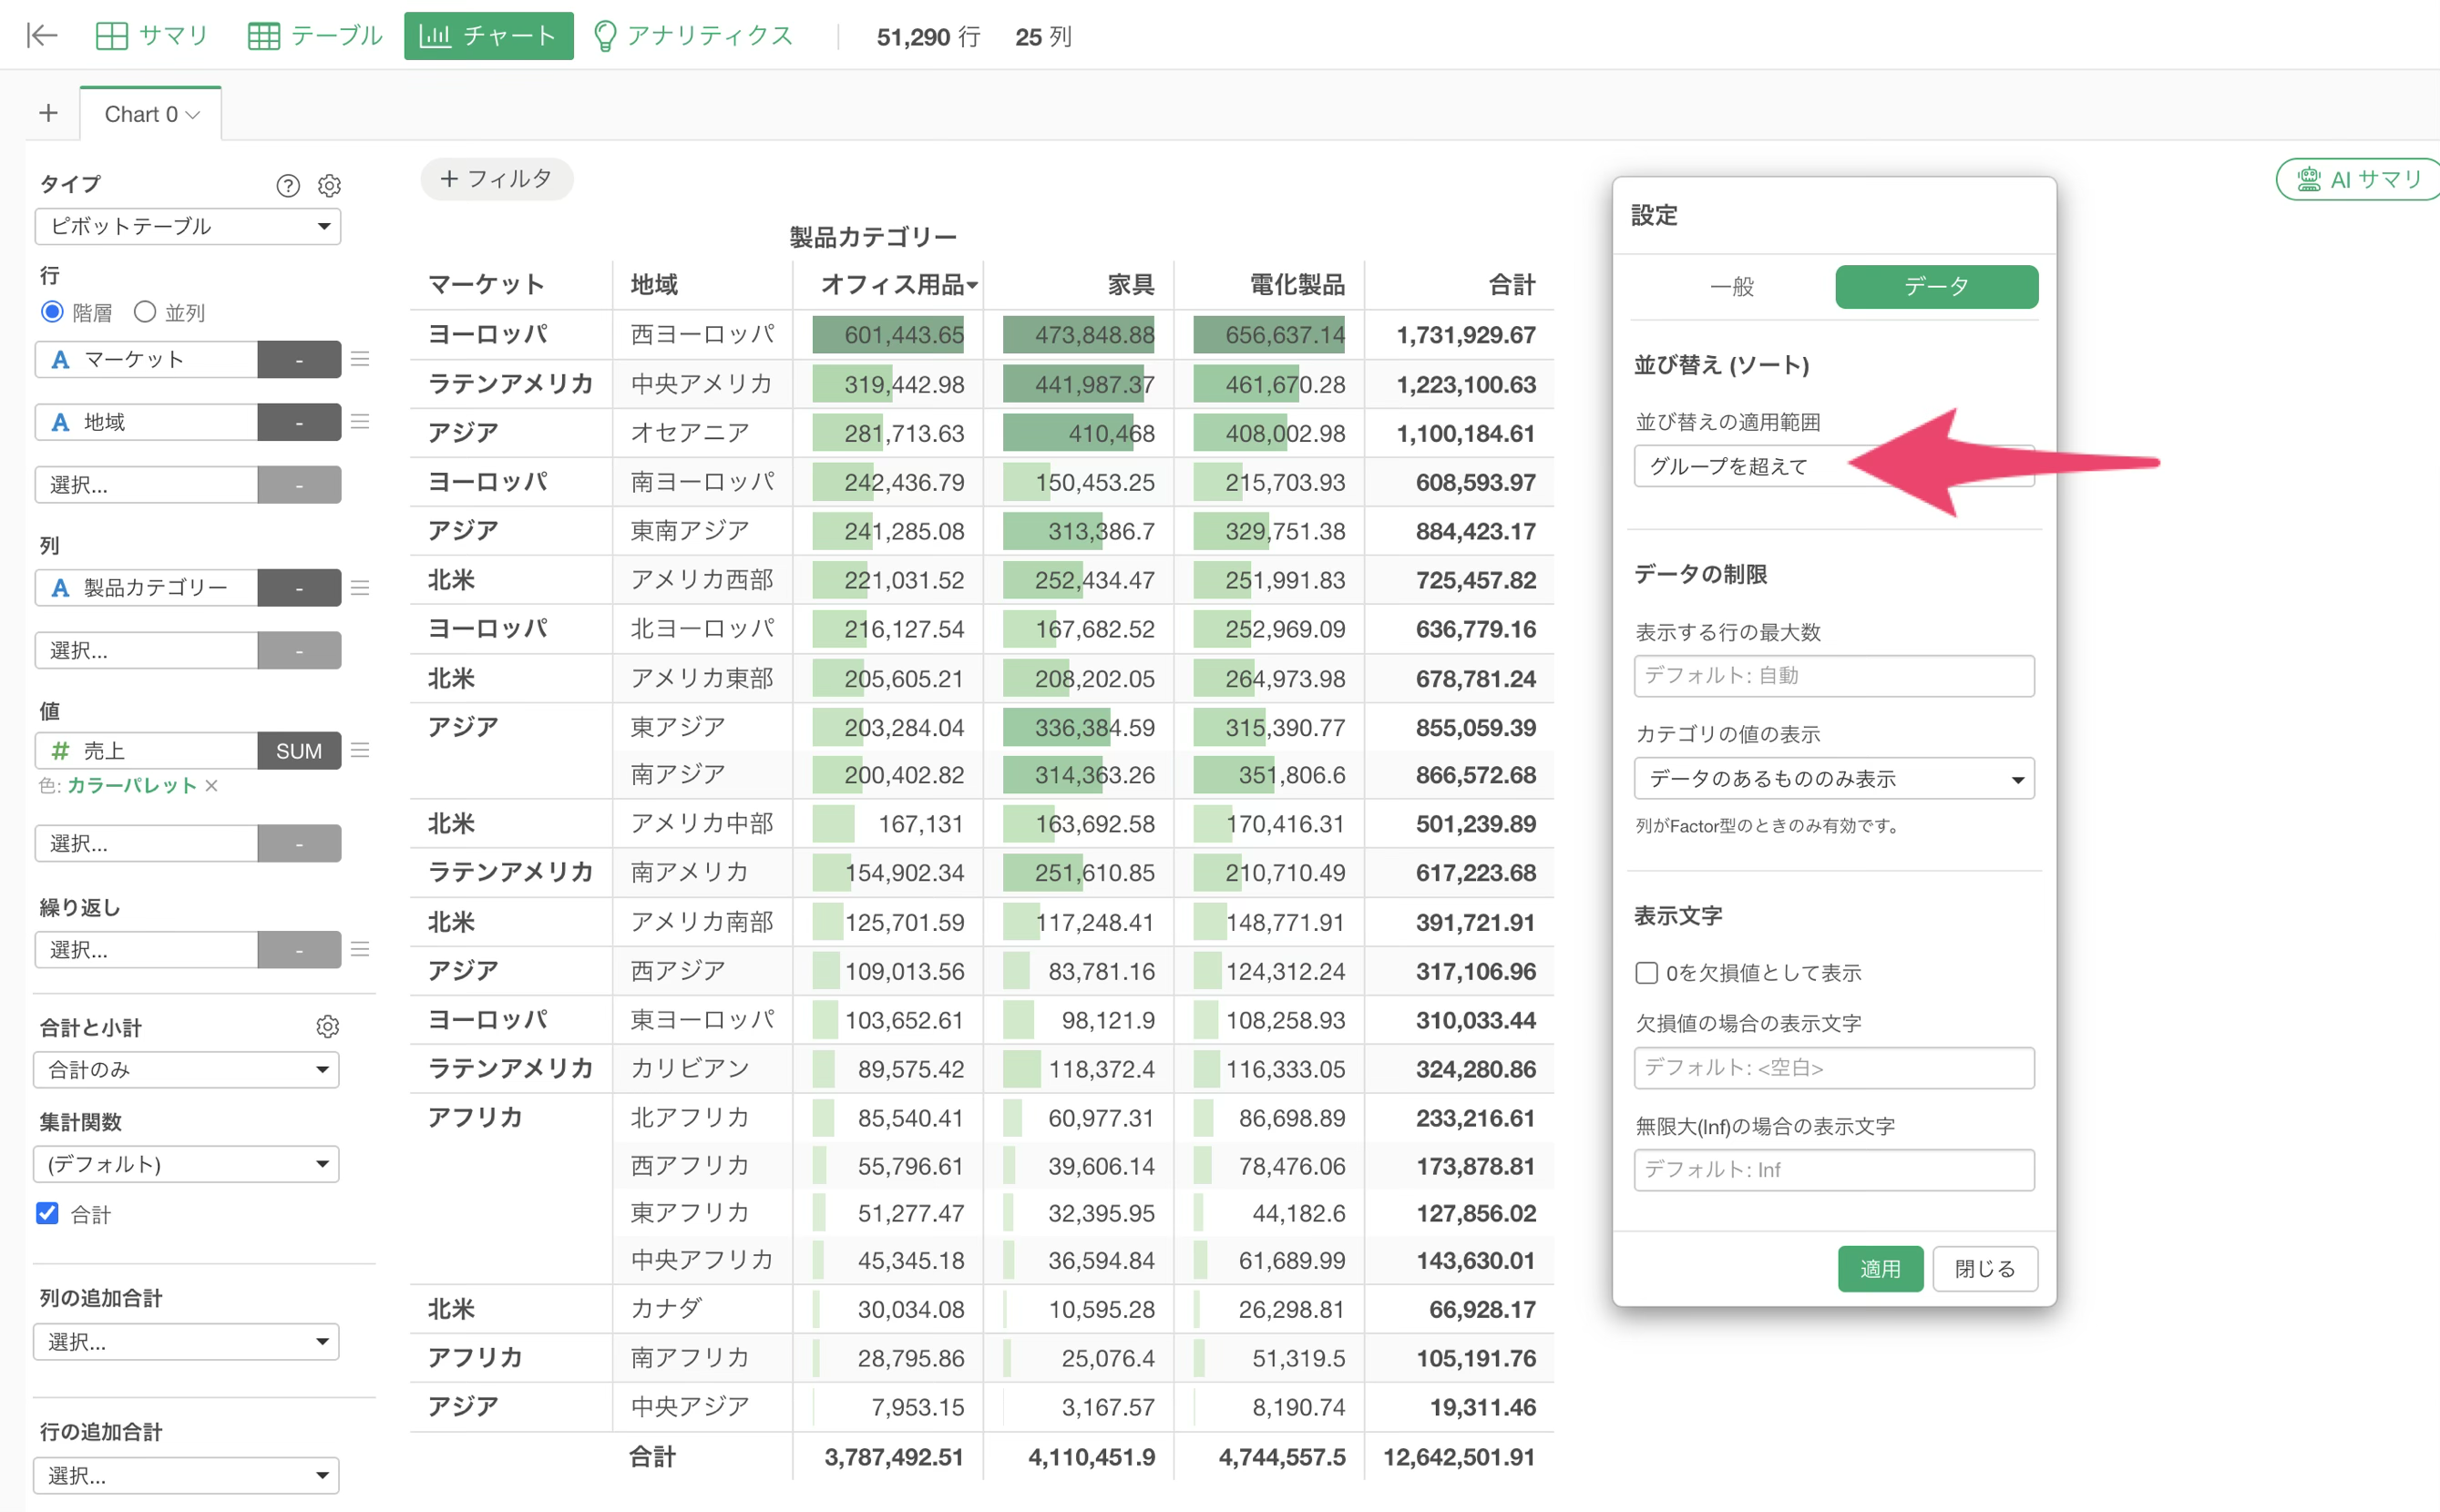The width and height of the screenshot is (2440, 1512).
Task: Open the サマリ summary view
Action: 152,36
